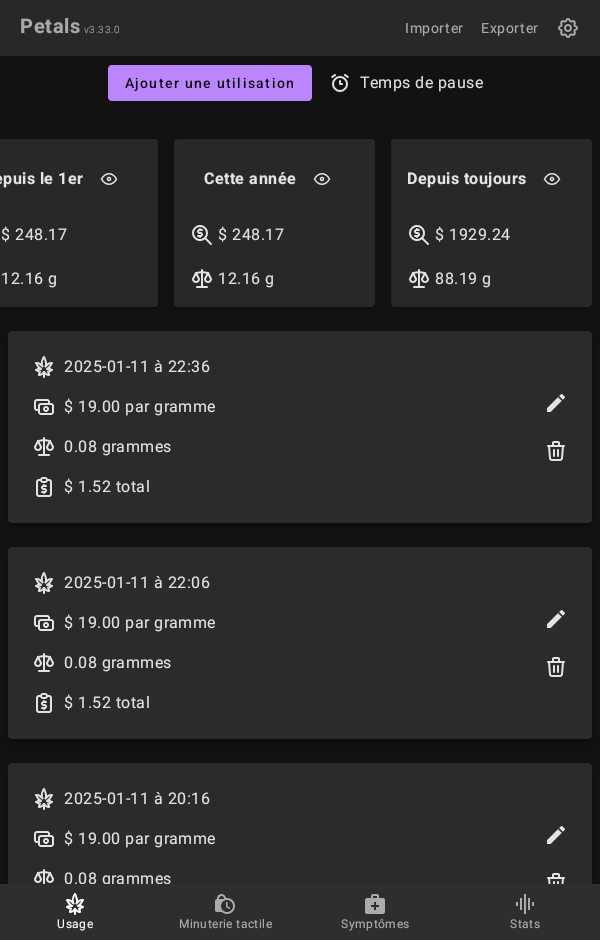Click the alarm clock icon for Temps de pause
The height and width of the screenshot is (940, 600).
(340, 83)
